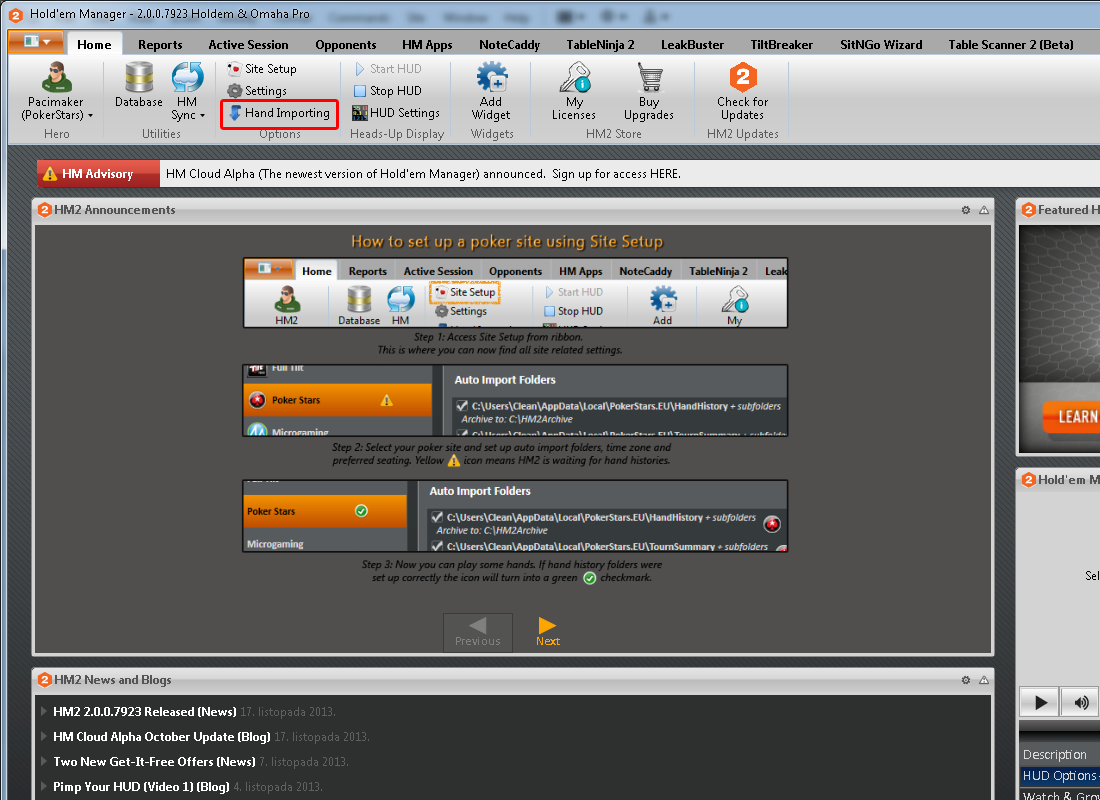Click the Add Widget icon
The width and height of the screenshot is (1100, 800).
491,90
